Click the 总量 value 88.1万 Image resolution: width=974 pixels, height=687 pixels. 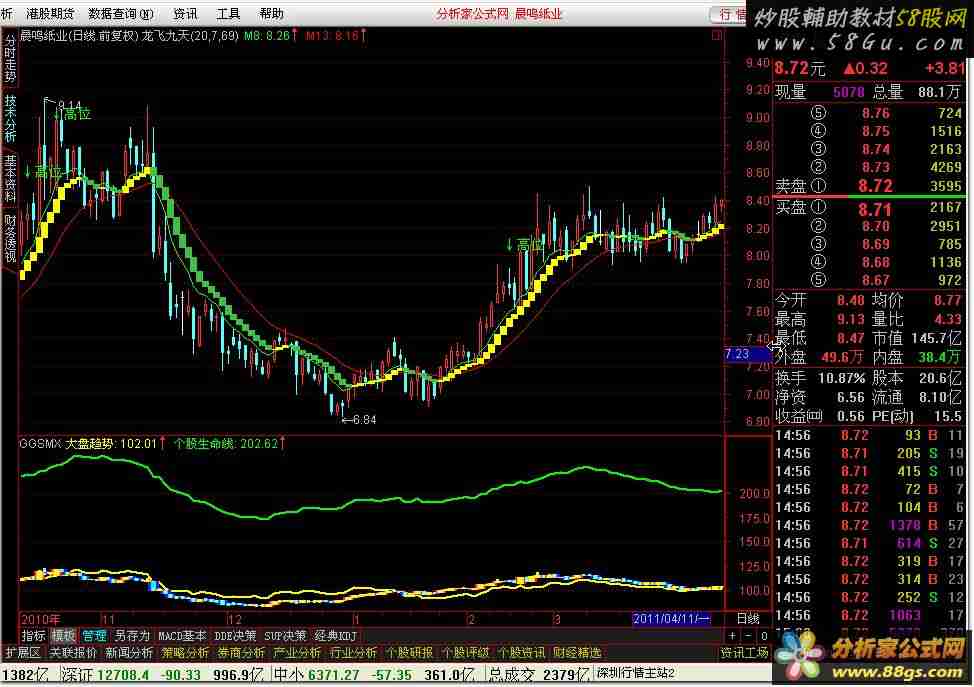939,93
